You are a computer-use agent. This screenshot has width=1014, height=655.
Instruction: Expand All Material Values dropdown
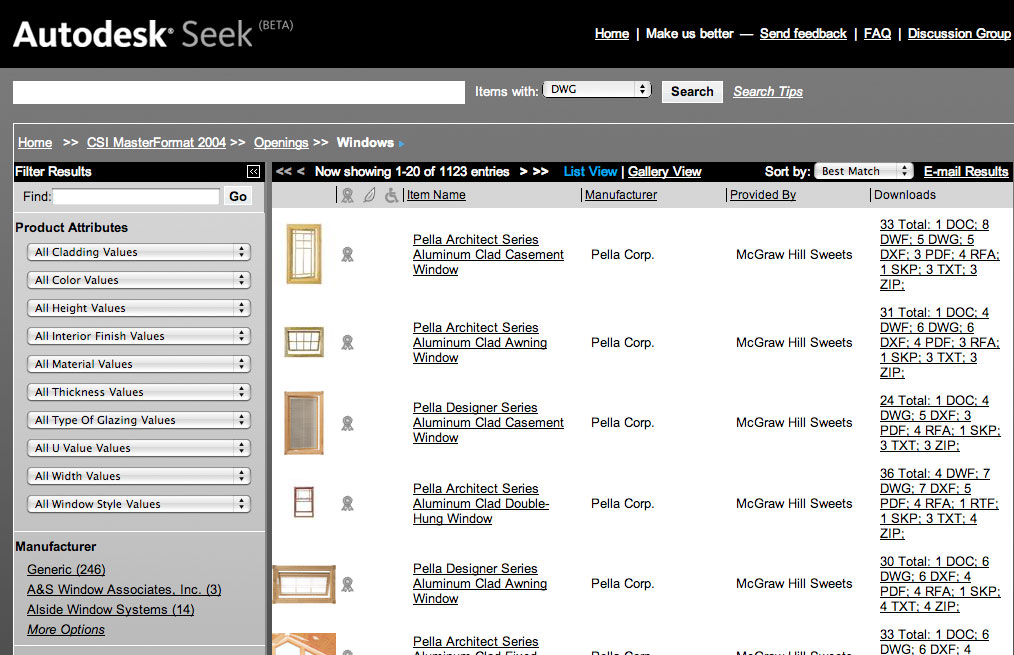[138, 364]
